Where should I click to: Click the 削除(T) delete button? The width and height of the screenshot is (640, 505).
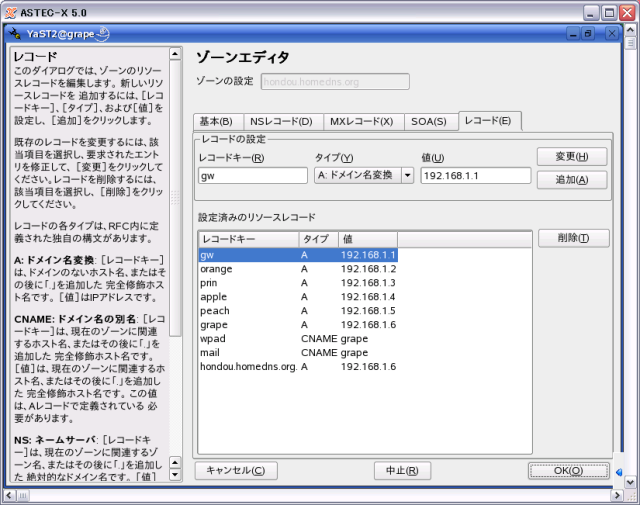(573, 238)
